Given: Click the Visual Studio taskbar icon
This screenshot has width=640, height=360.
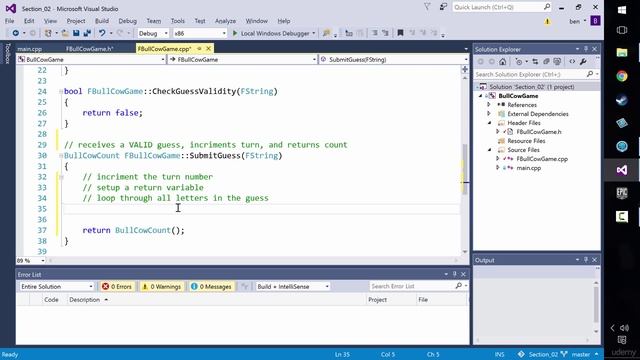Looking at the screenshot, I should (x=622, y=170).
